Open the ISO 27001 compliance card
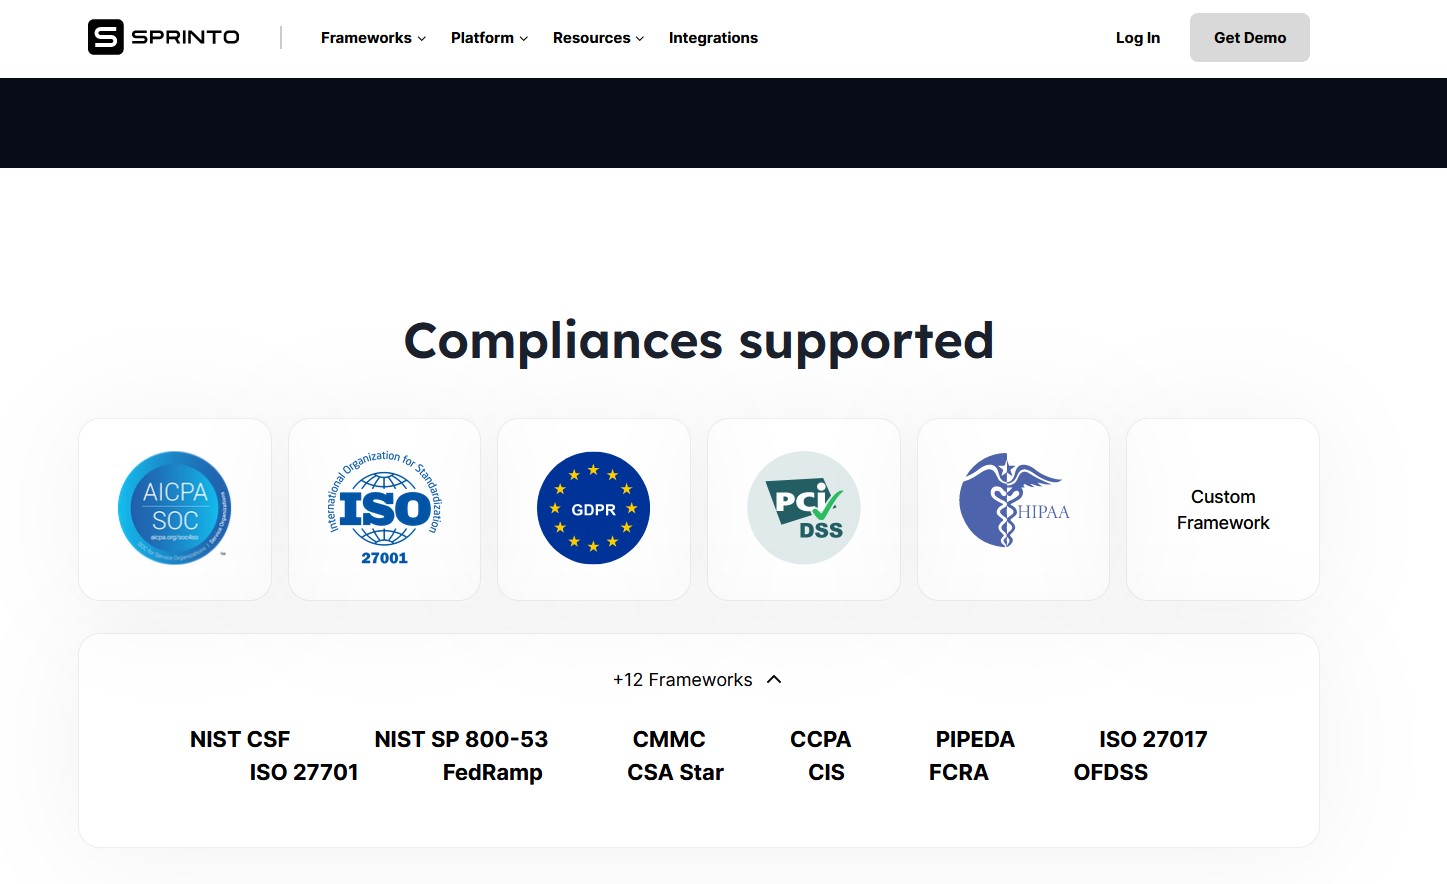This screenshot has width=1447, height=884. click(x=384, y=509)
